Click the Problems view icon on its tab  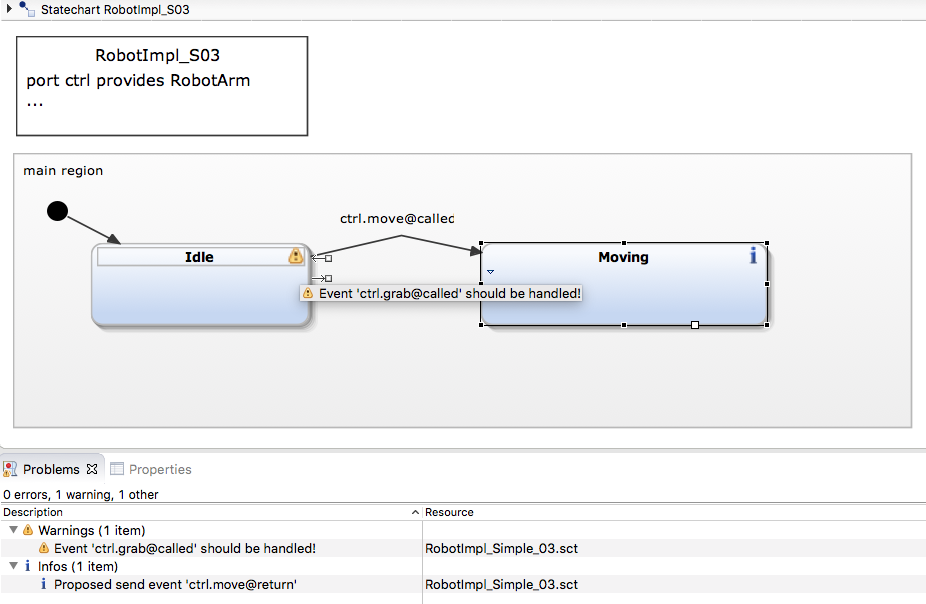click(9, 468)
